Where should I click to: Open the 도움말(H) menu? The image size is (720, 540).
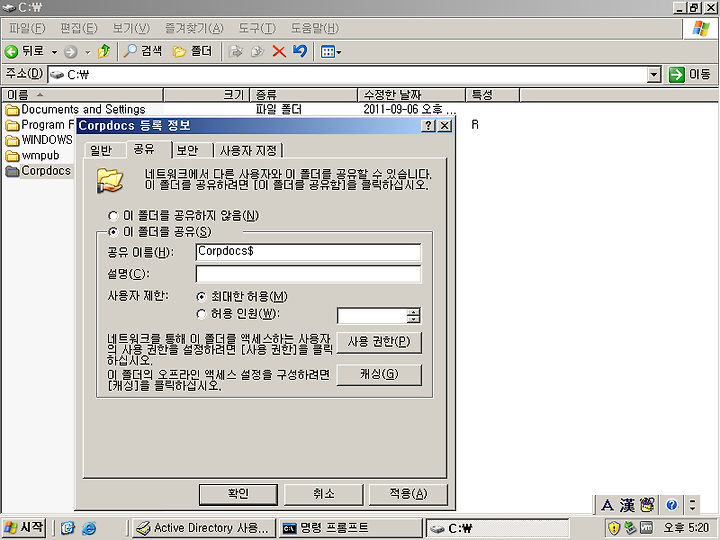tap(315, 28)
